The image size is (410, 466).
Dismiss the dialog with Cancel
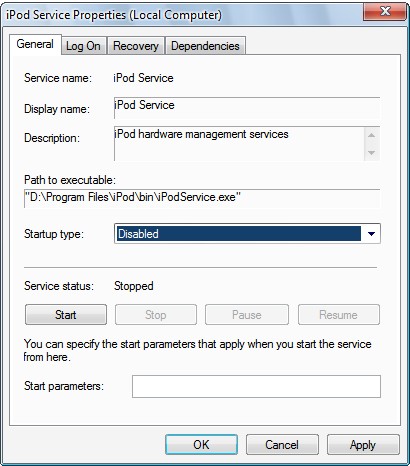pos(282,445)
